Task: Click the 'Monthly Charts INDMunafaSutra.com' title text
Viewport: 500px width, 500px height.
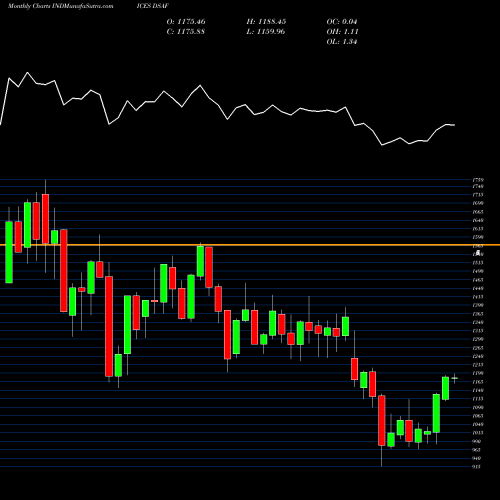Action: tap(60, 6)
